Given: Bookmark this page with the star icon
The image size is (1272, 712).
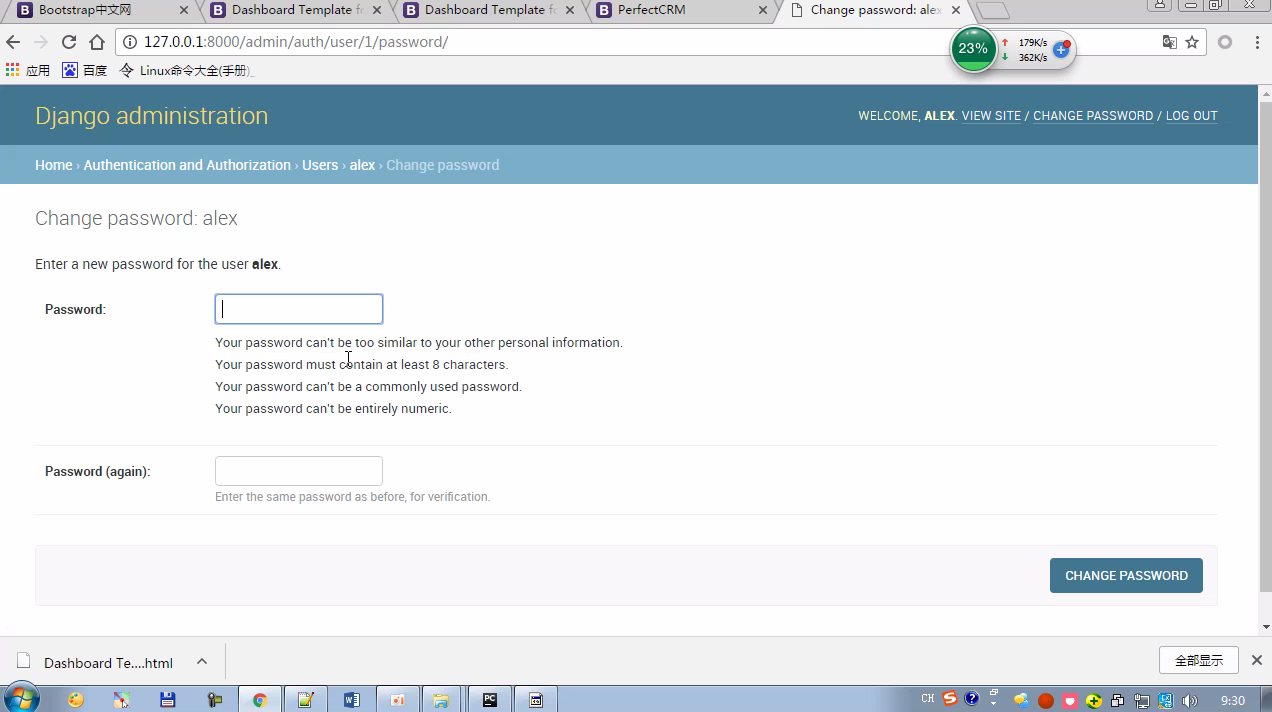Looking at the screenshot, I should [1192, 42].
